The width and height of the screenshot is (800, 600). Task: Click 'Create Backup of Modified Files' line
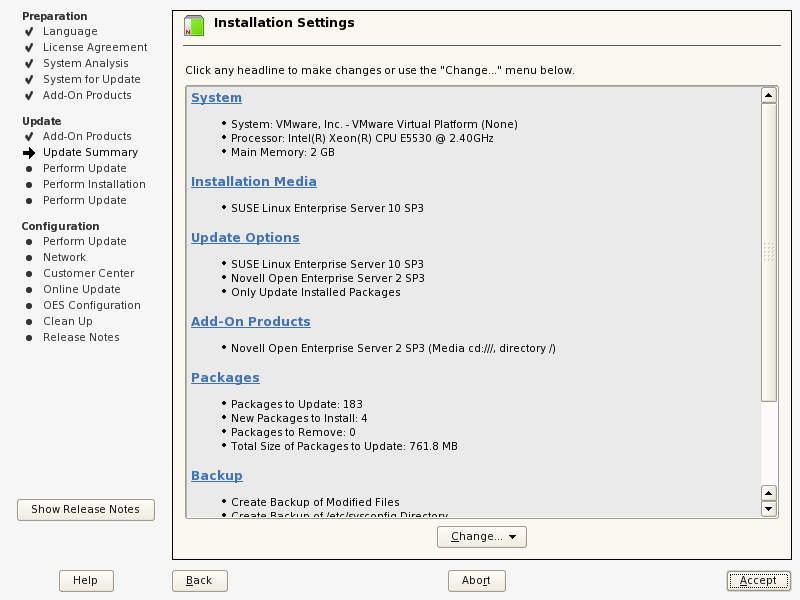315,502
